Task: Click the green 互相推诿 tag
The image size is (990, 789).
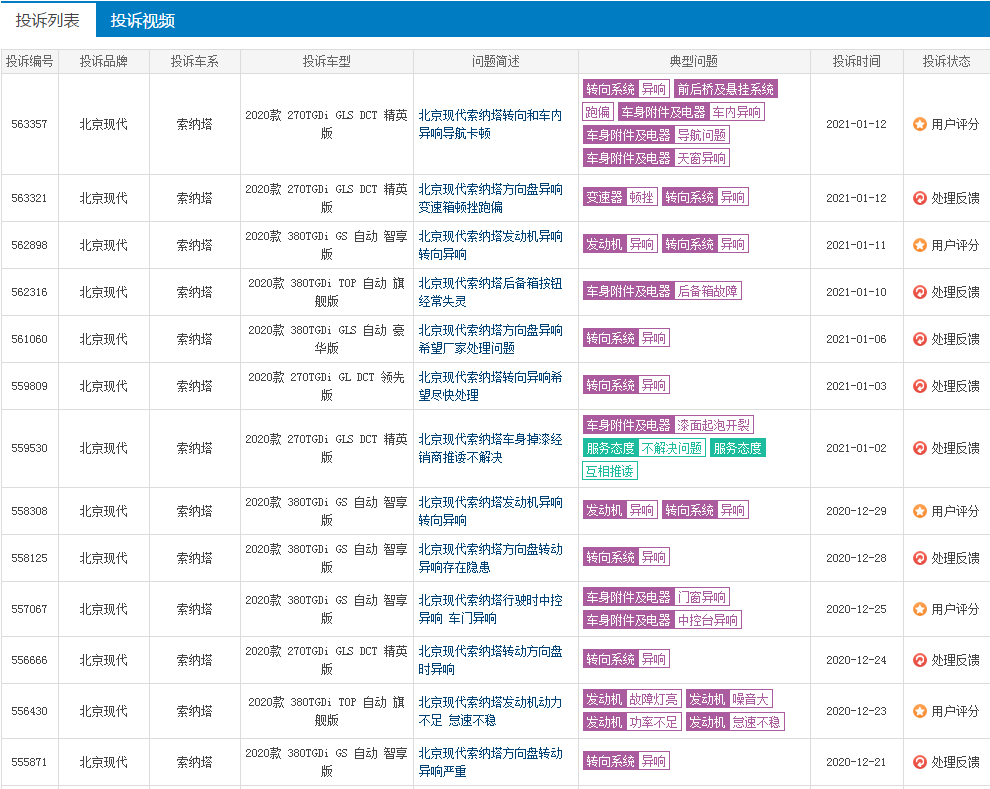Action: 610,471
